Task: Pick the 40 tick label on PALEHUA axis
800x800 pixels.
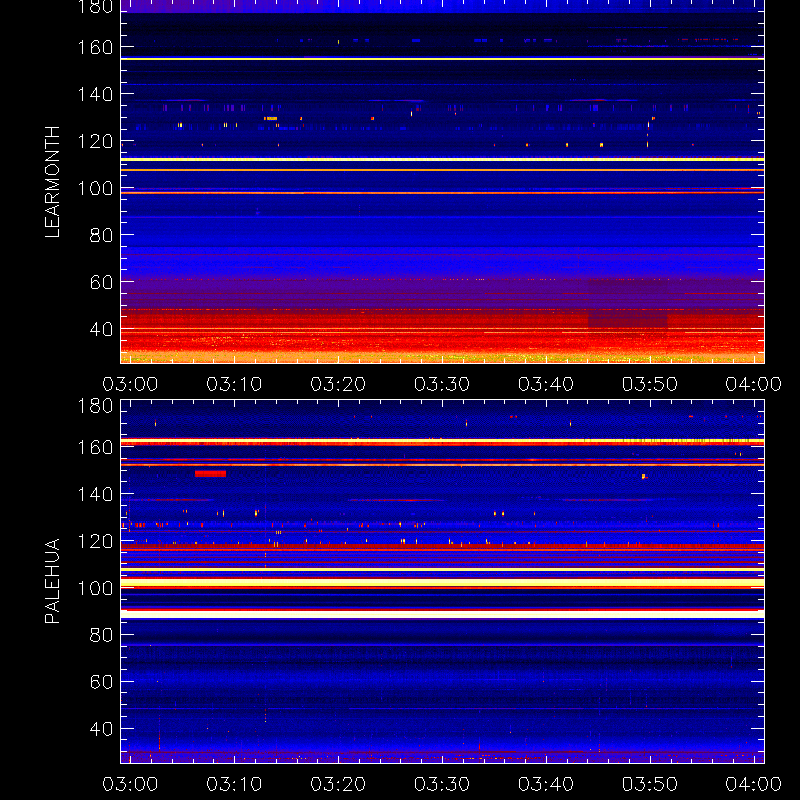Action: [101, 729]
